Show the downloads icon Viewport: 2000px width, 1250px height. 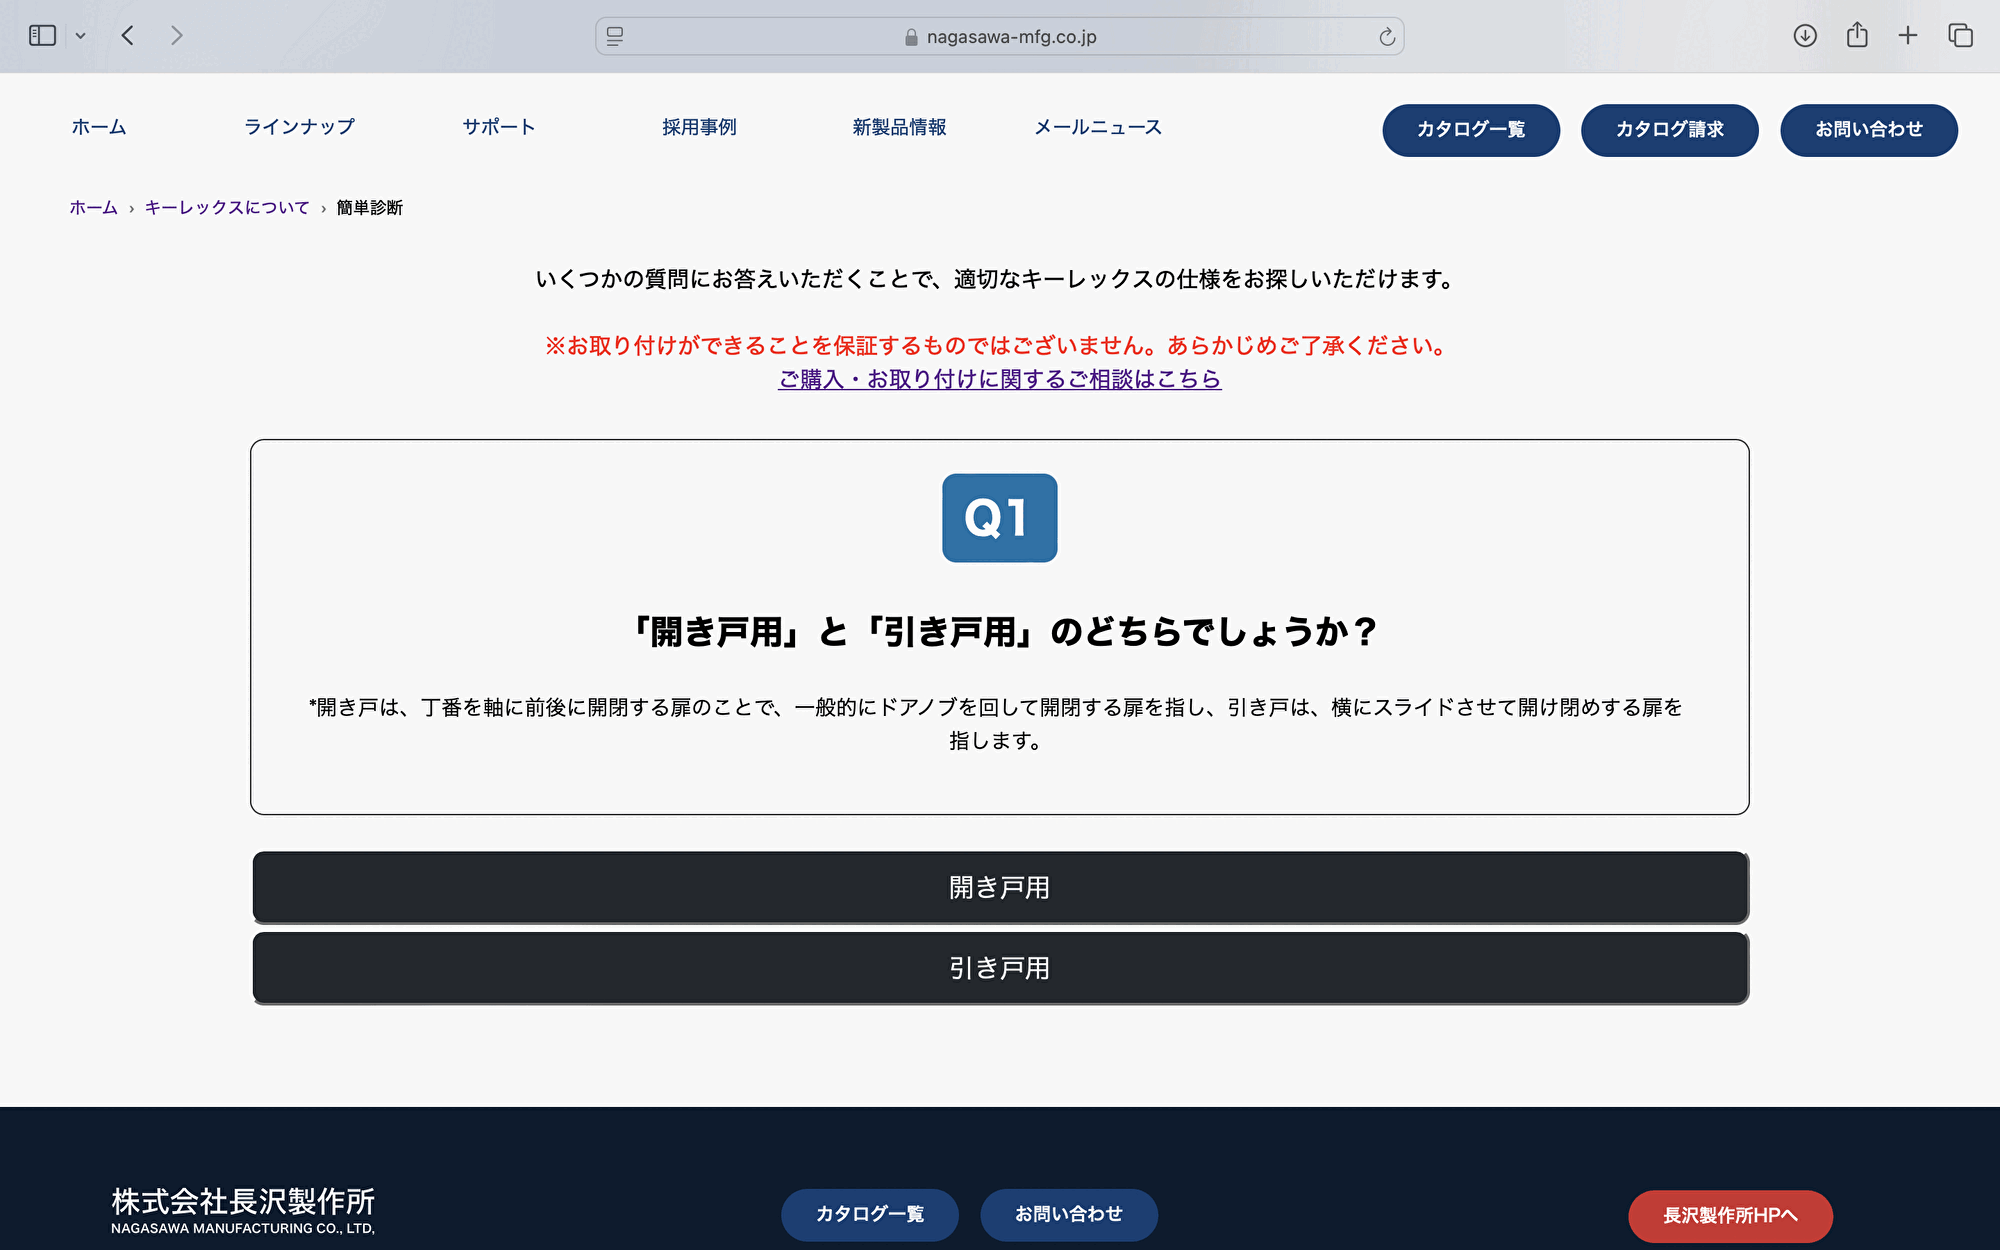click(x=1804, y=36)
